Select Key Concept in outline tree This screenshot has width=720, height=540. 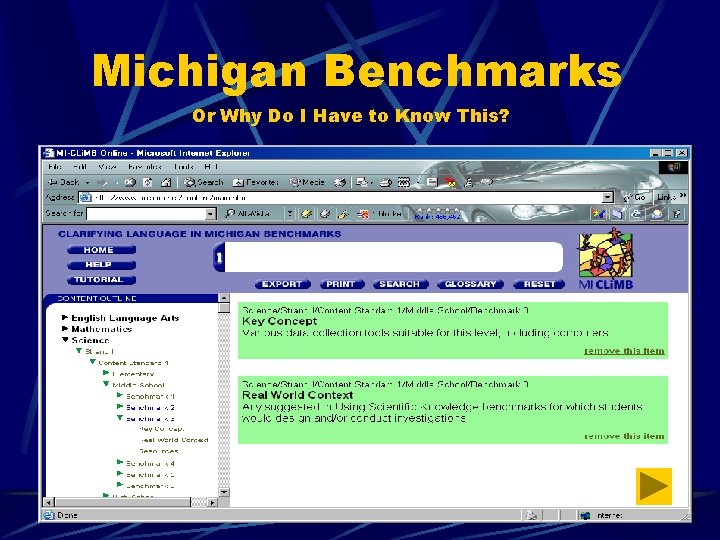(162, 429)
